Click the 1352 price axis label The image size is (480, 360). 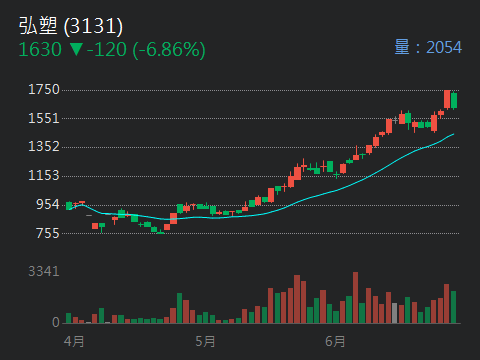pos(44,146)
